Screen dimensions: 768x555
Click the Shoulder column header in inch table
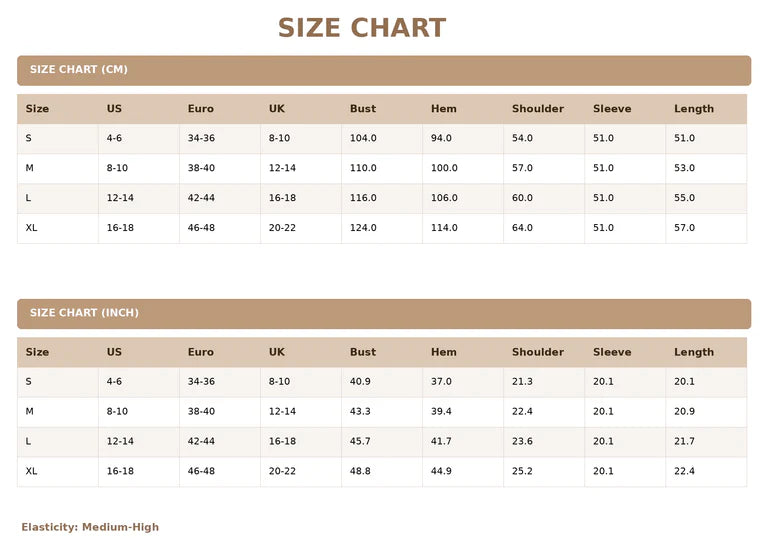coord(538,352)
